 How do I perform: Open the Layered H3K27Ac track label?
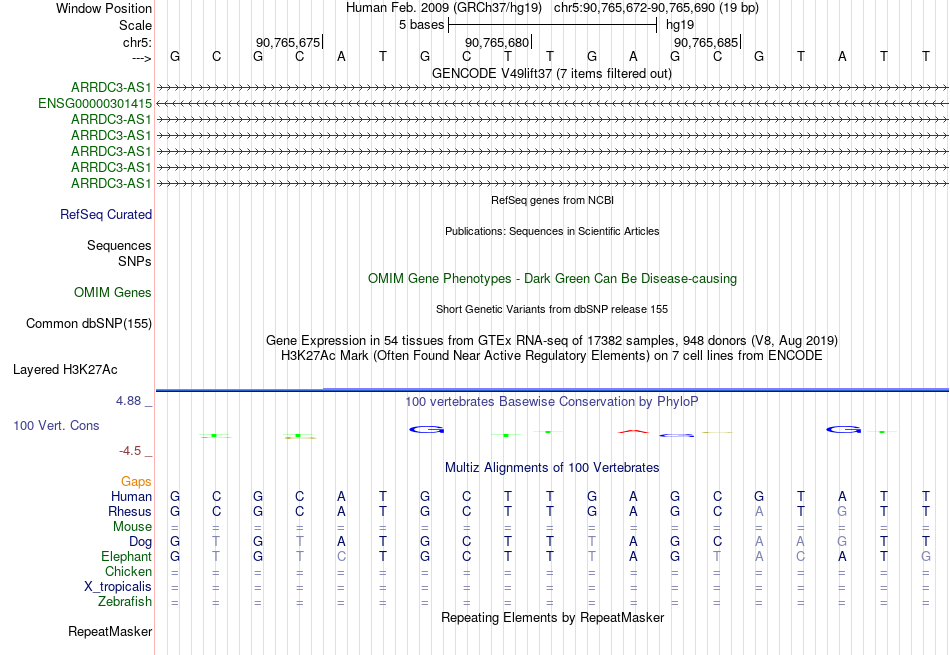point(65,370)
